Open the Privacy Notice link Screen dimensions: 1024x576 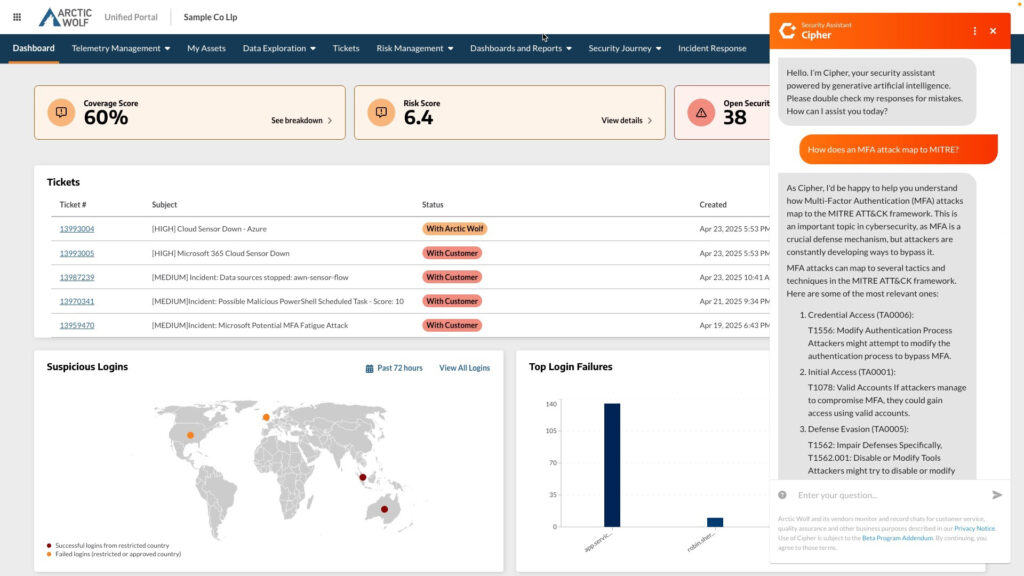[x=974, y=528]
